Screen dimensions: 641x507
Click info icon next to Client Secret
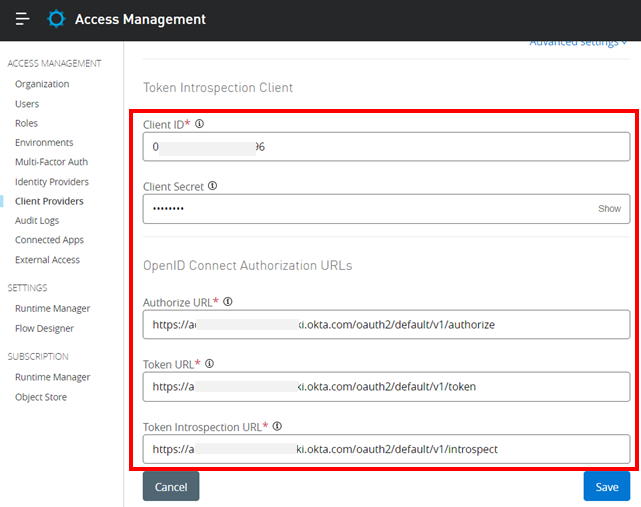pyautogui.click(x=212, y=186)
